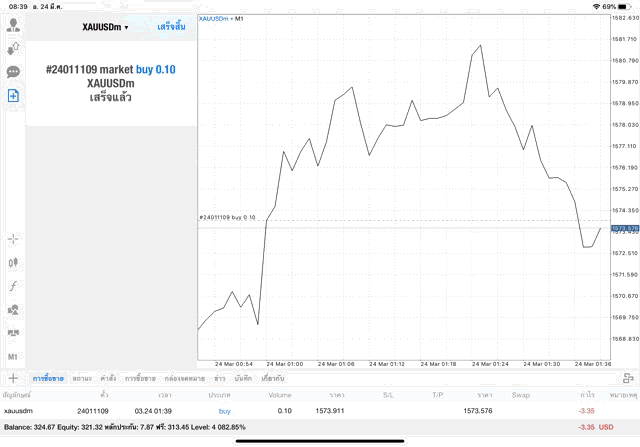Open the chat speech bubble icon
640x447 pixels.
point(14,72)
